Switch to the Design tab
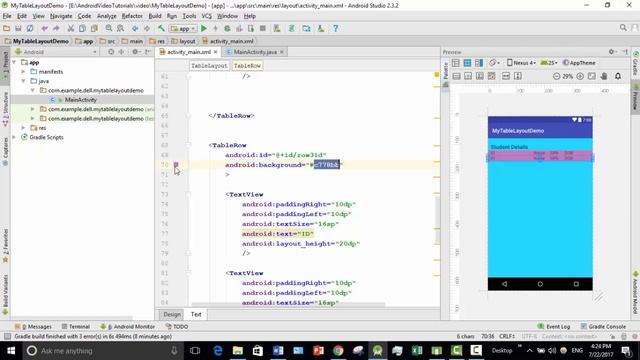The width and height of the screenshot is (640, 360). coord(172,314)
